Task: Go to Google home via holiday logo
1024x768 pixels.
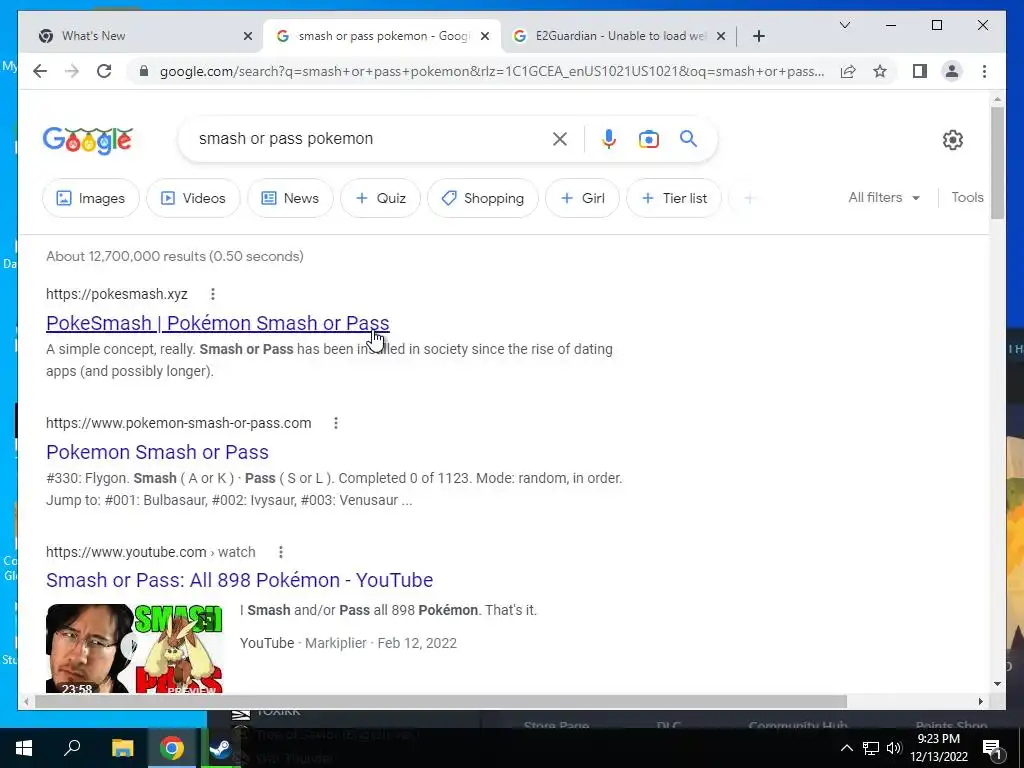Action: point(88,140)
